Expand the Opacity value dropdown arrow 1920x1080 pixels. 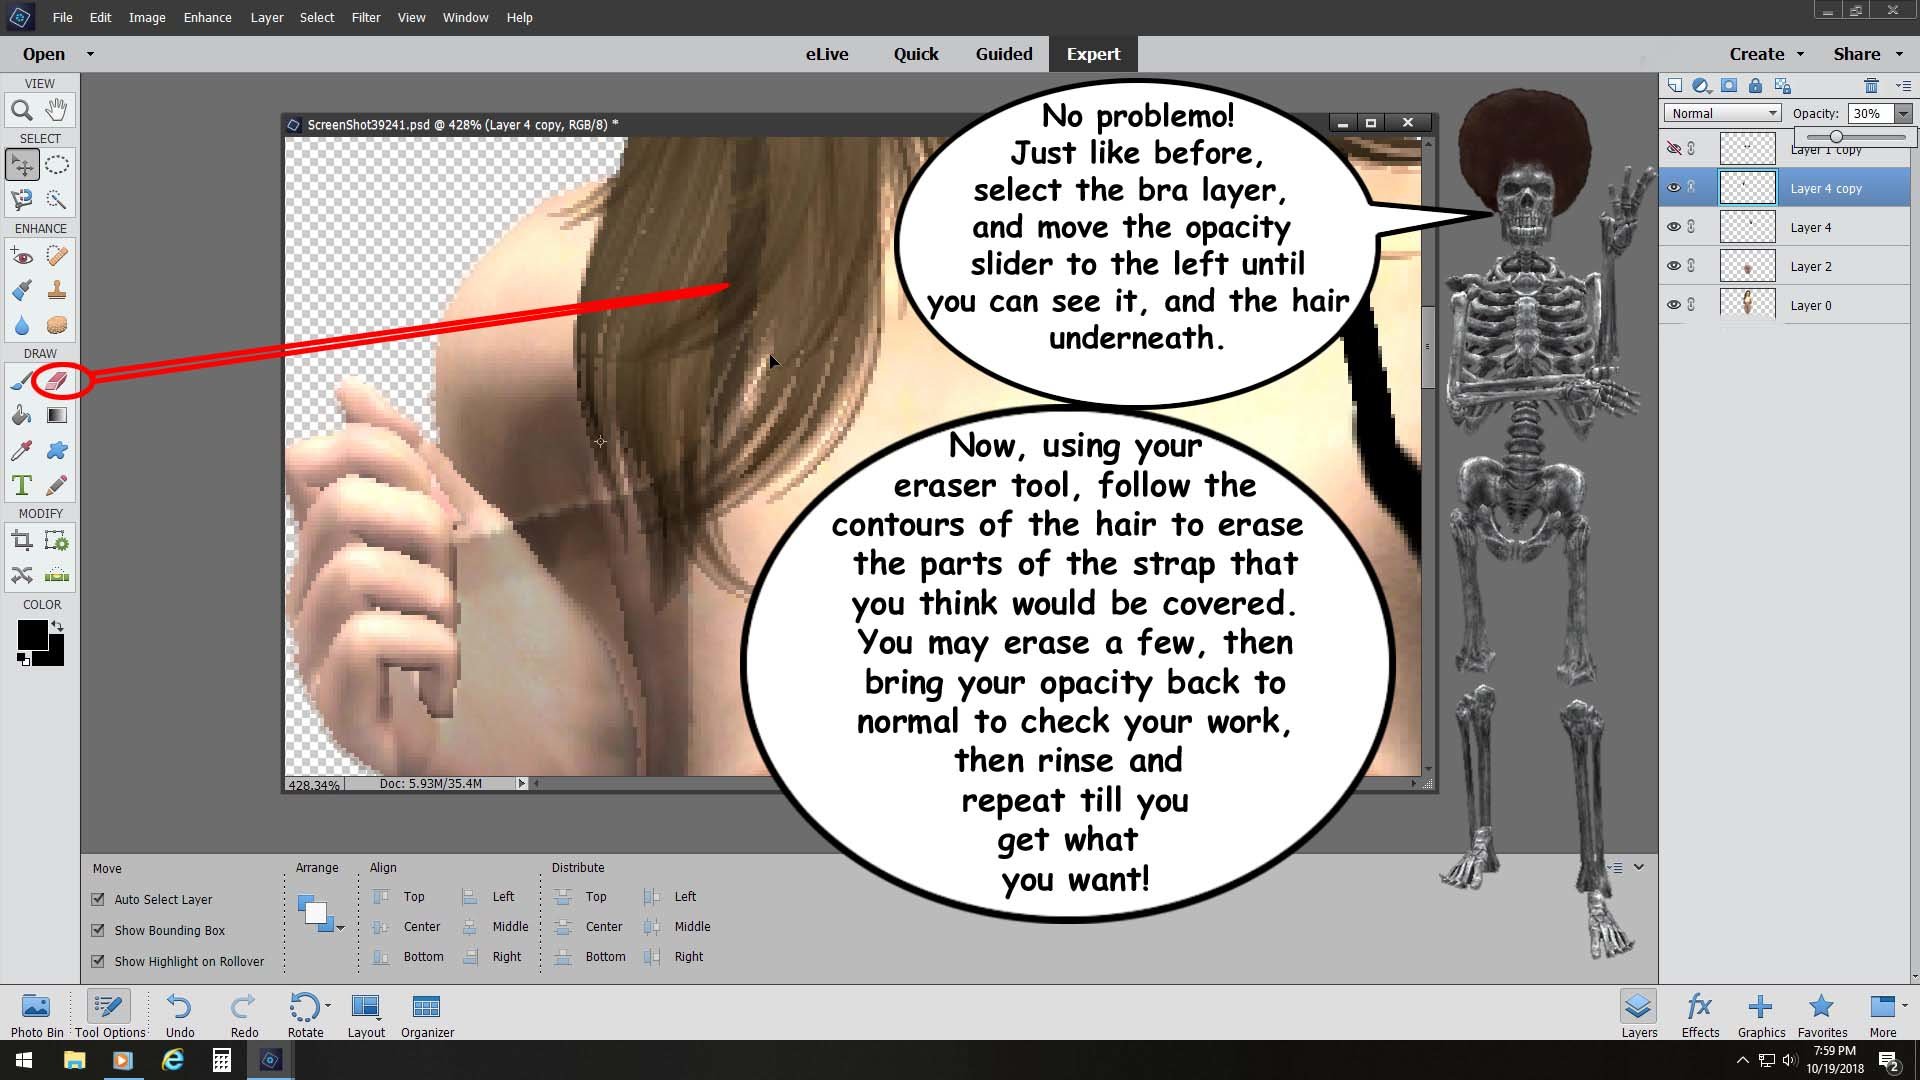[1903, 113]
